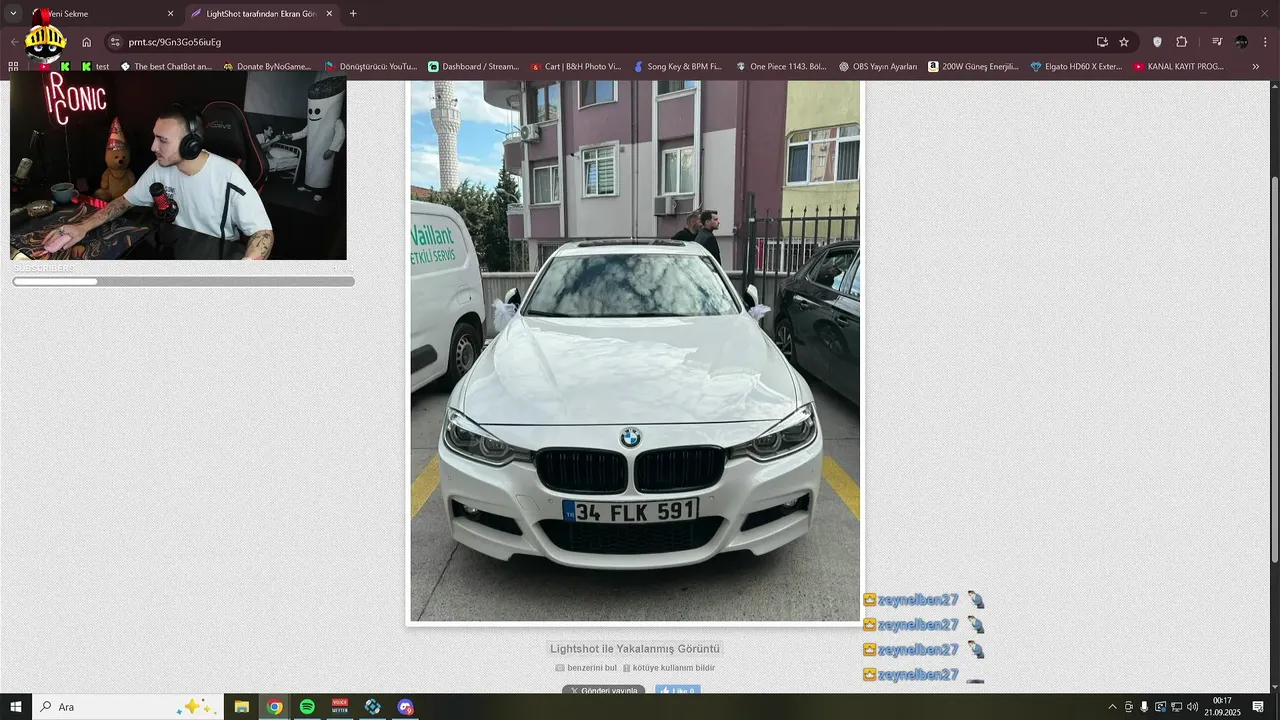Image resolution: width=1280 pixels, height=720 pixels.
Task: Close the LightShot tab
Action: pos(329,14)
